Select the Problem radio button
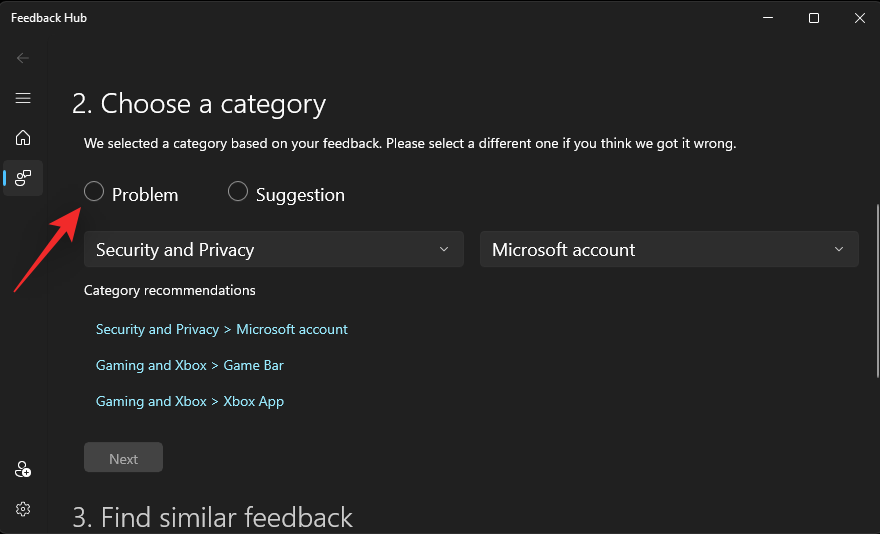The height and width of the screenshot is (534, 880). point(94,192)
